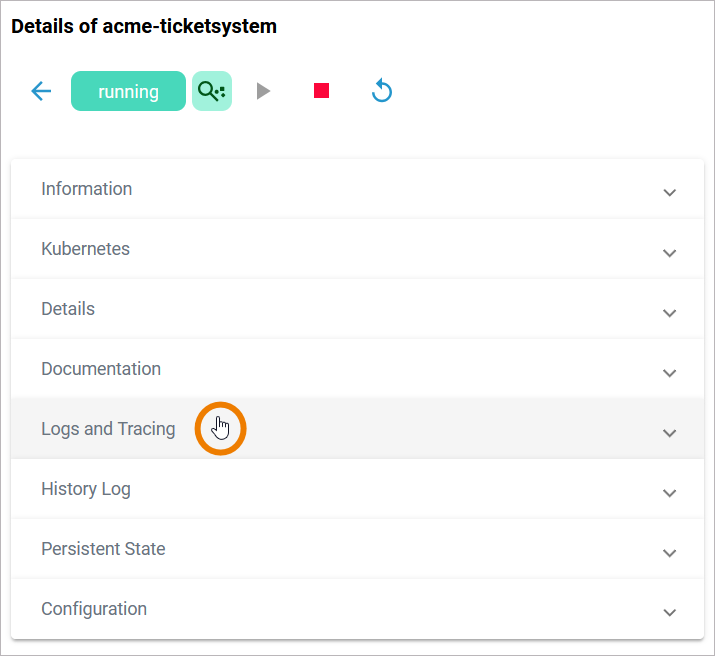The image size is (715, 656).
Task: Expand the Details section chevron
Action: pyautogui.click(x=670, y=312)
